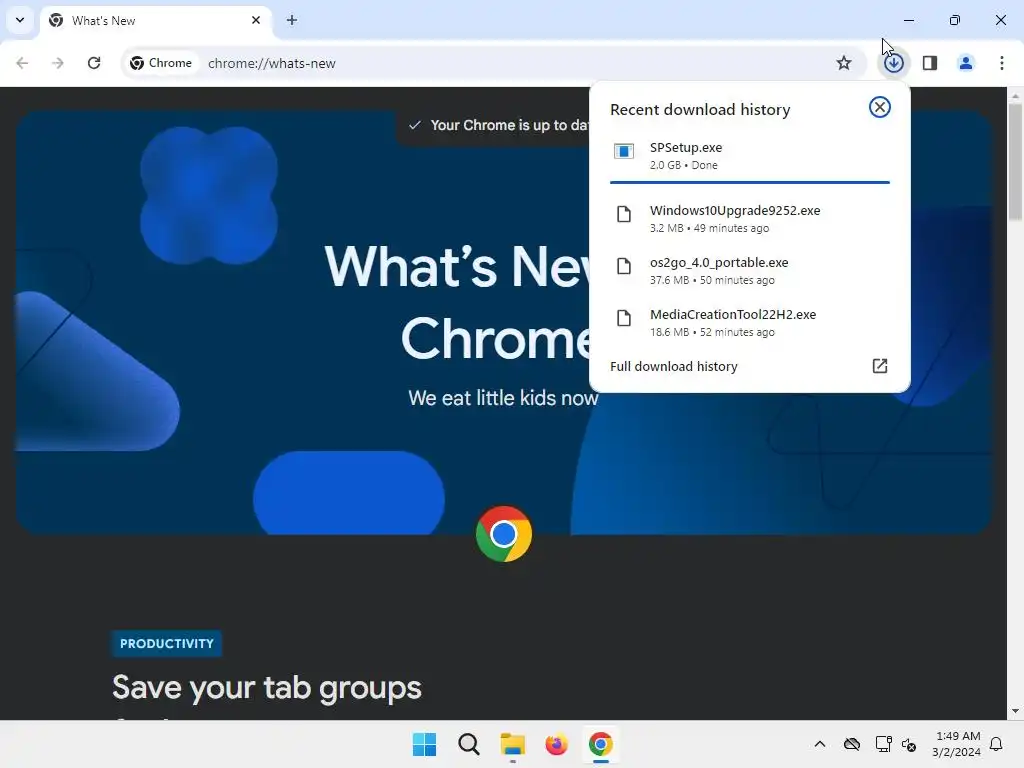Open the notification bell icon
1024x768 pixels.
[x=996, y=744]
